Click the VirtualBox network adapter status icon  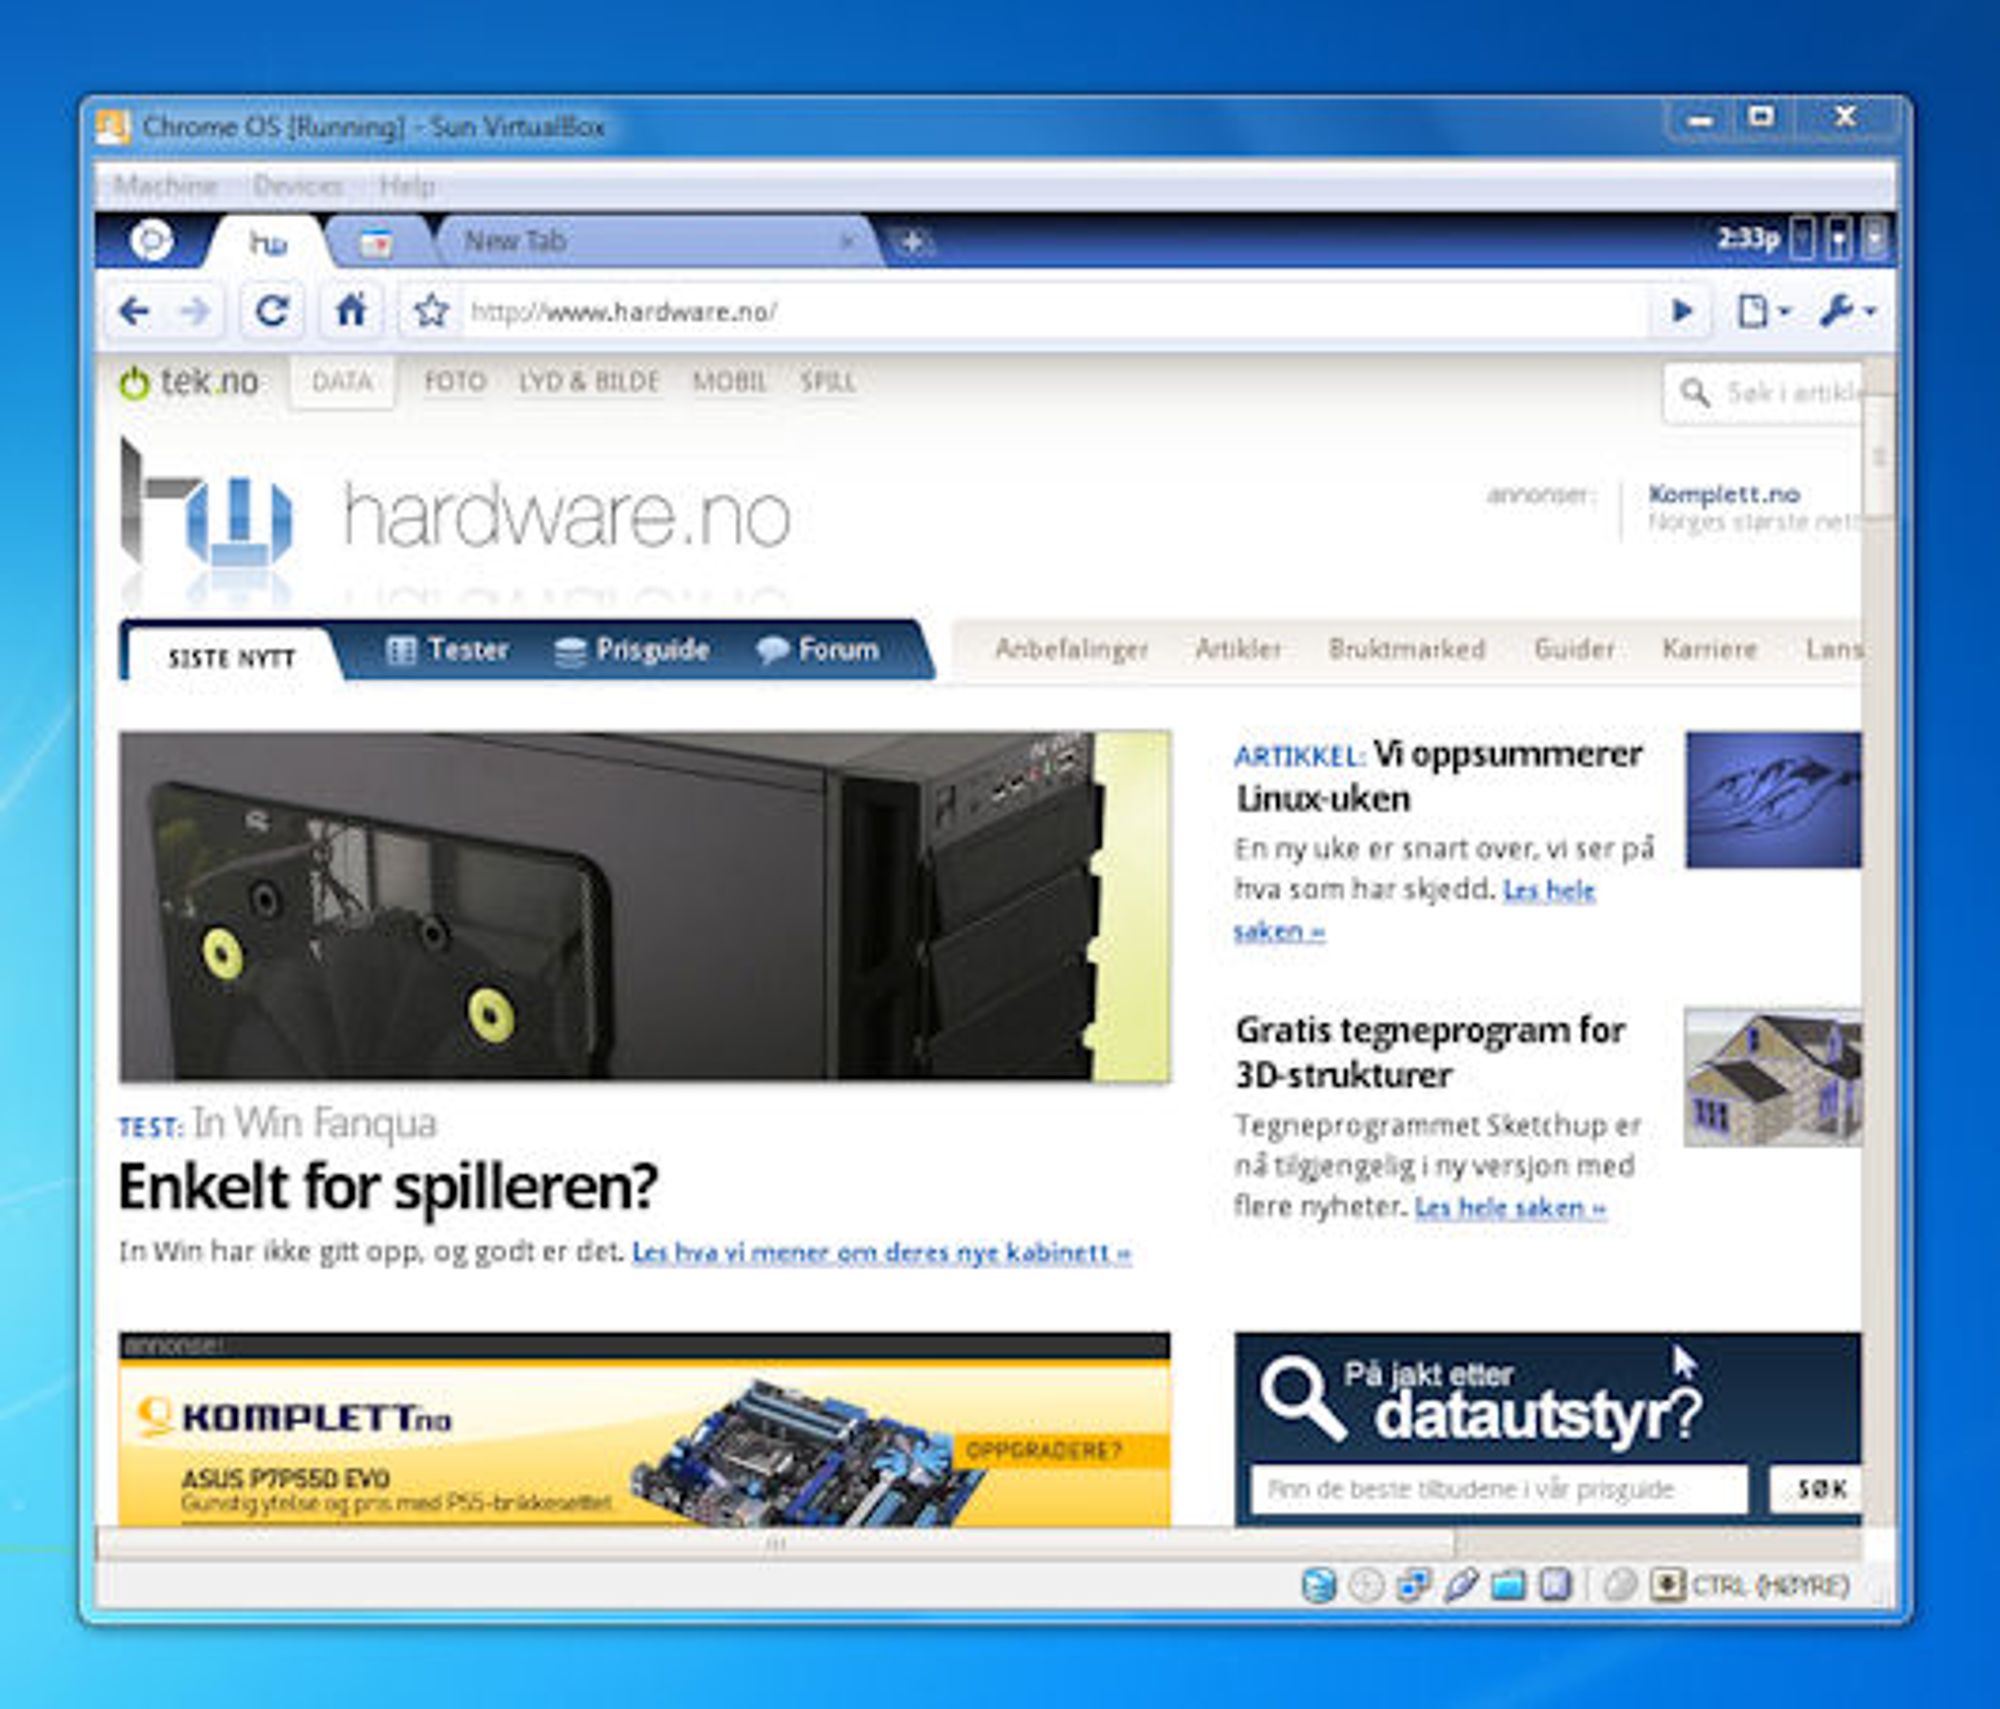tap(1413, 1585)
